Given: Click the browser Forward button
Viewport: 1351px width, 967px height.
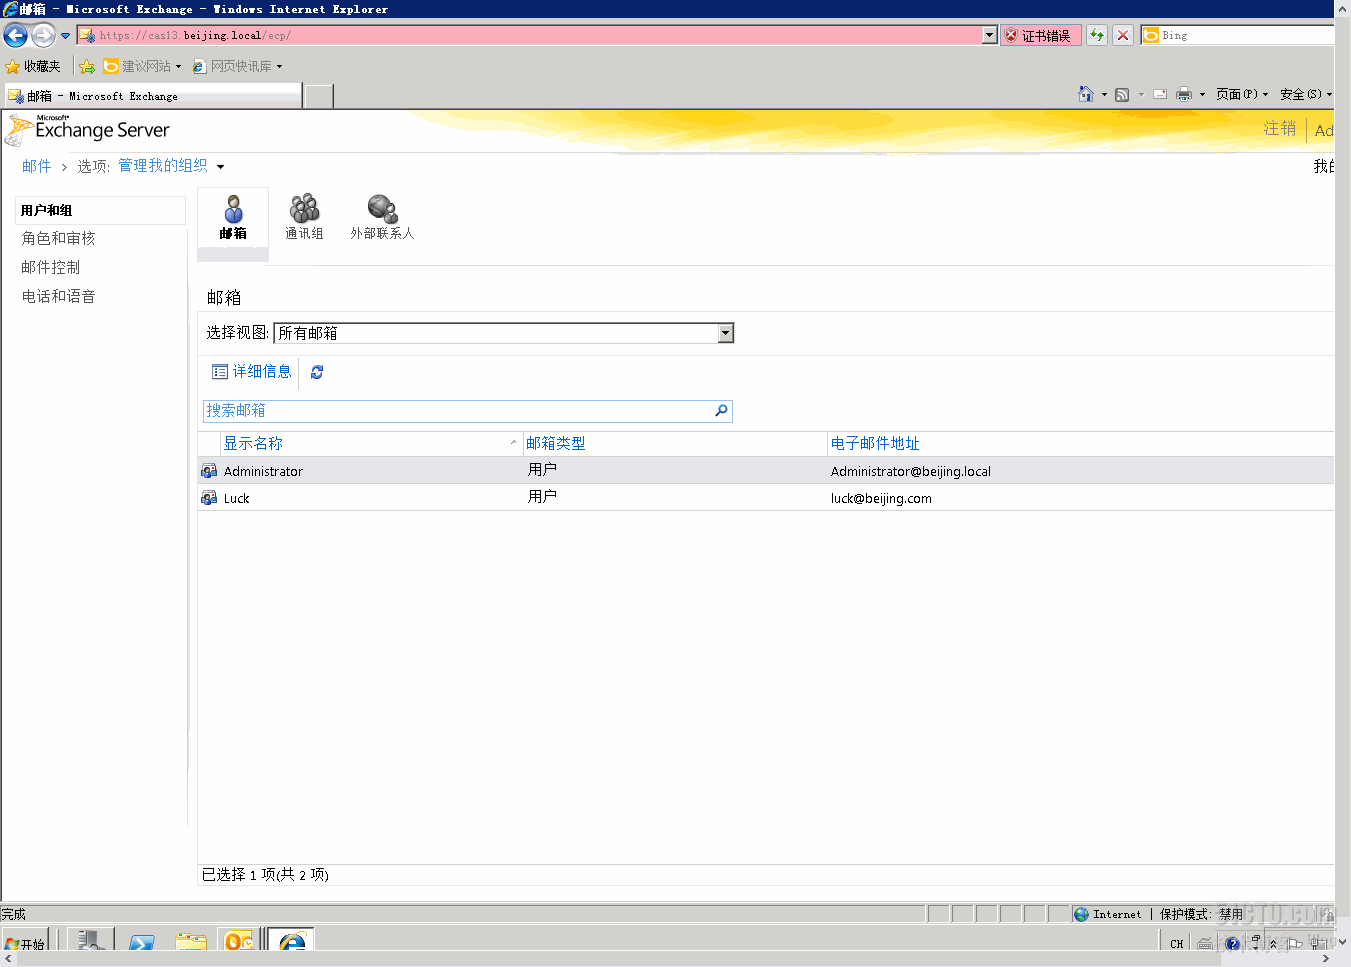Looking at the screenshot, I should tap(43, 36).
